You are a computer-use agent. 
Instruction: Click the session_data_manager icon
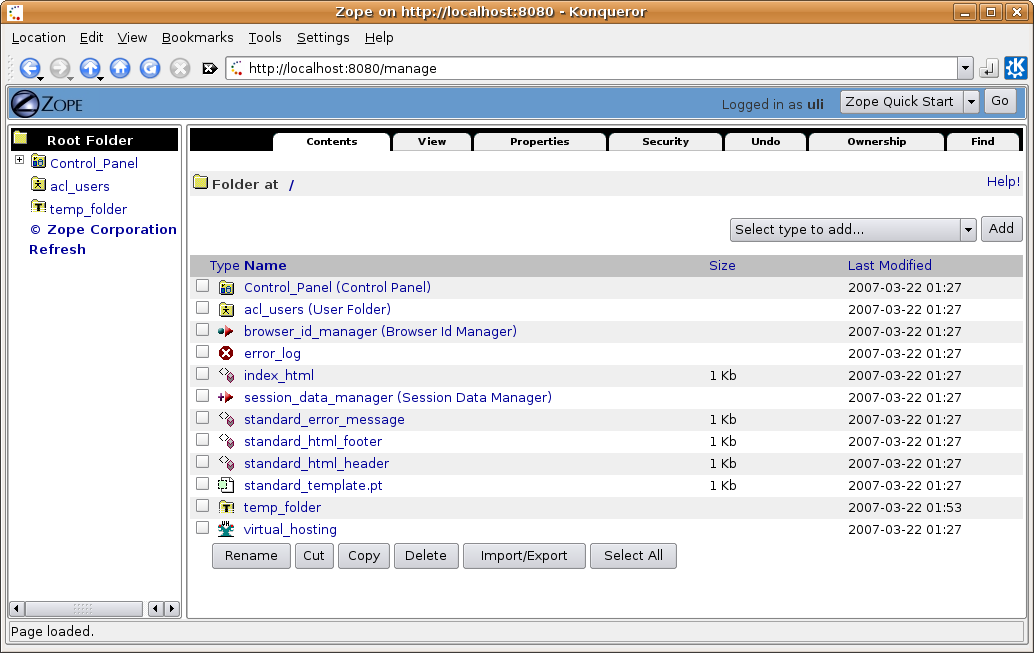(x=226, y=397)
